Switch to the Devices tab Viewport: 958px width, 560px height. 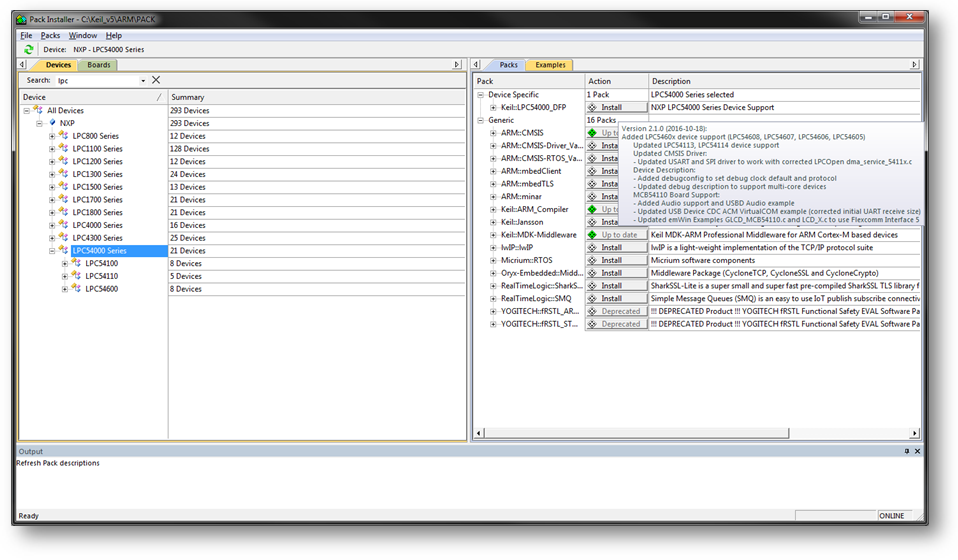point(58,65)
